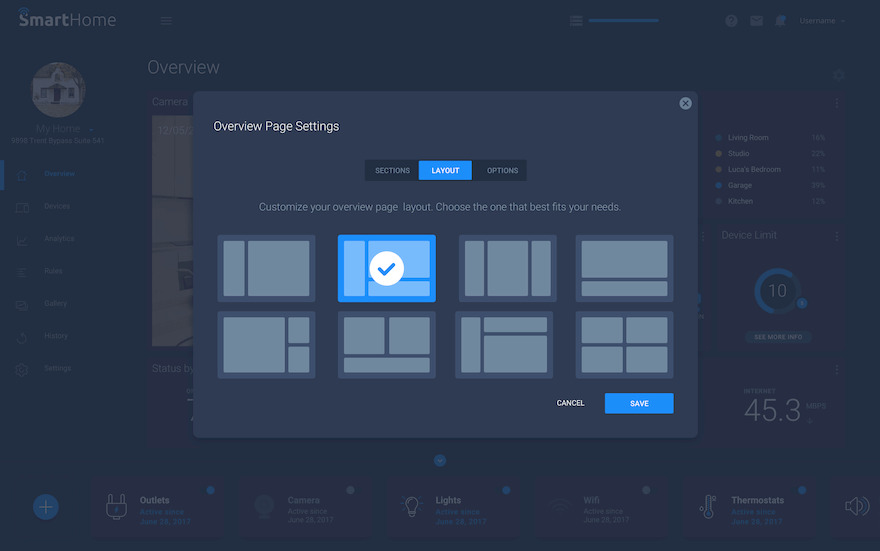Open Rules in the sidebar
The width and height of the screenshot is (880, 551).
point(53,271)
